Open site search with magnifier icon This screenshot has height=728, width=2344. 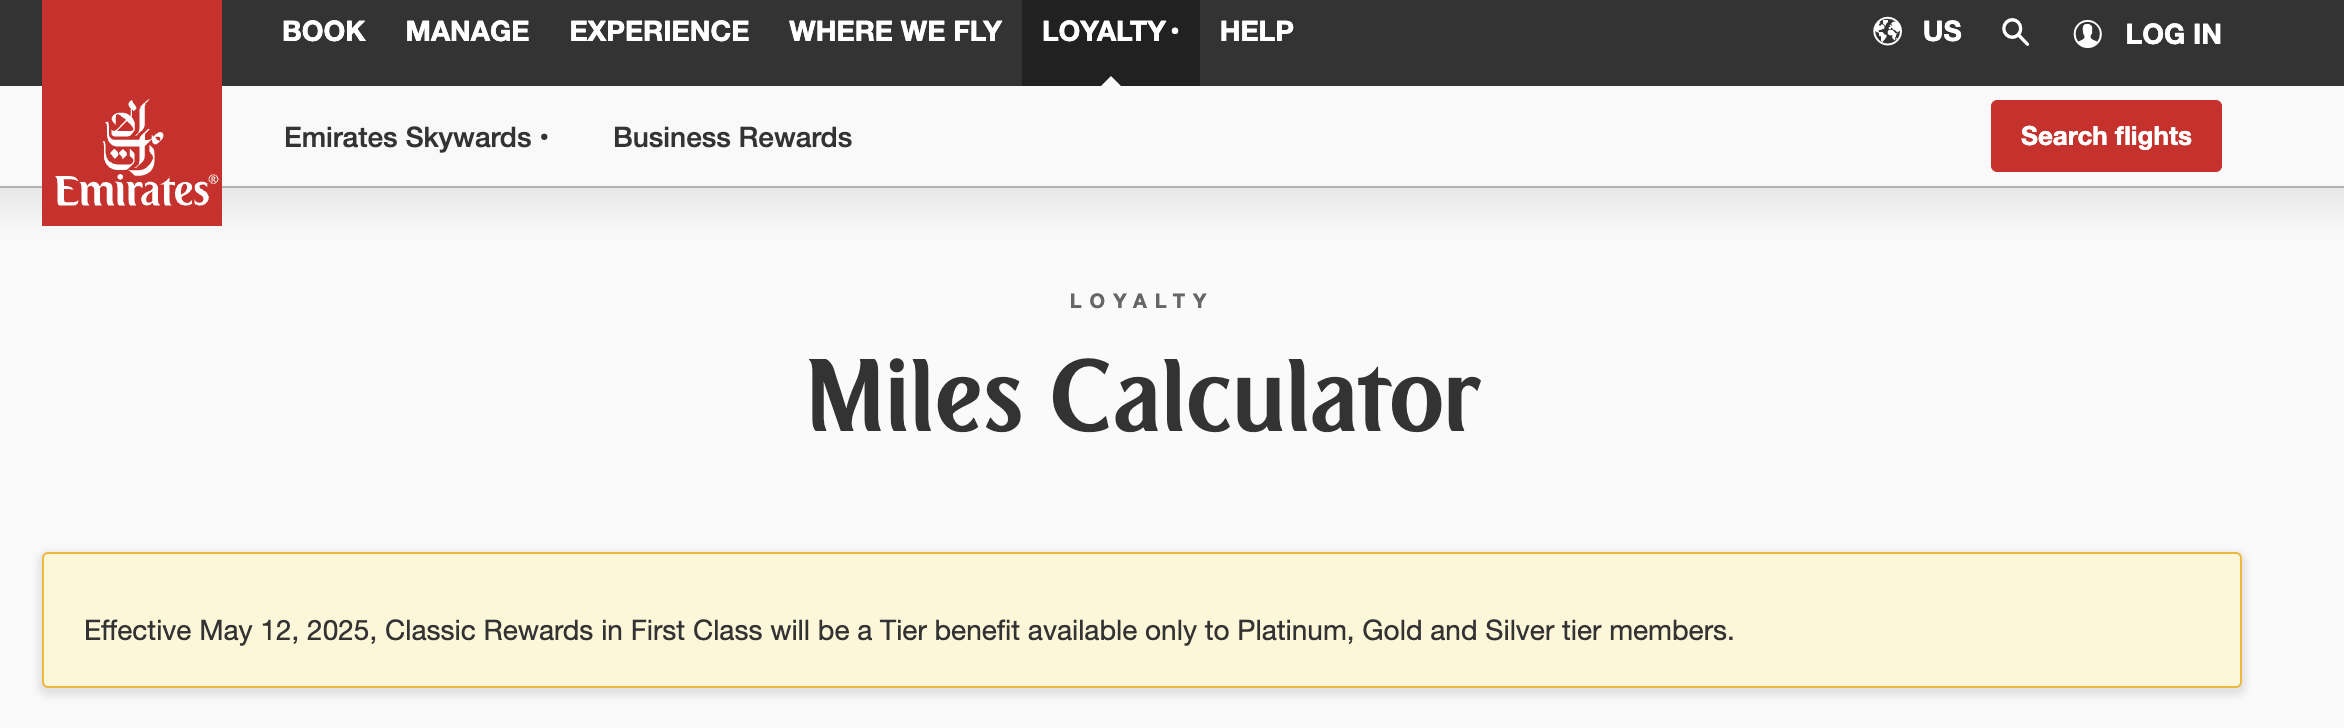[x=2015, y=33]
